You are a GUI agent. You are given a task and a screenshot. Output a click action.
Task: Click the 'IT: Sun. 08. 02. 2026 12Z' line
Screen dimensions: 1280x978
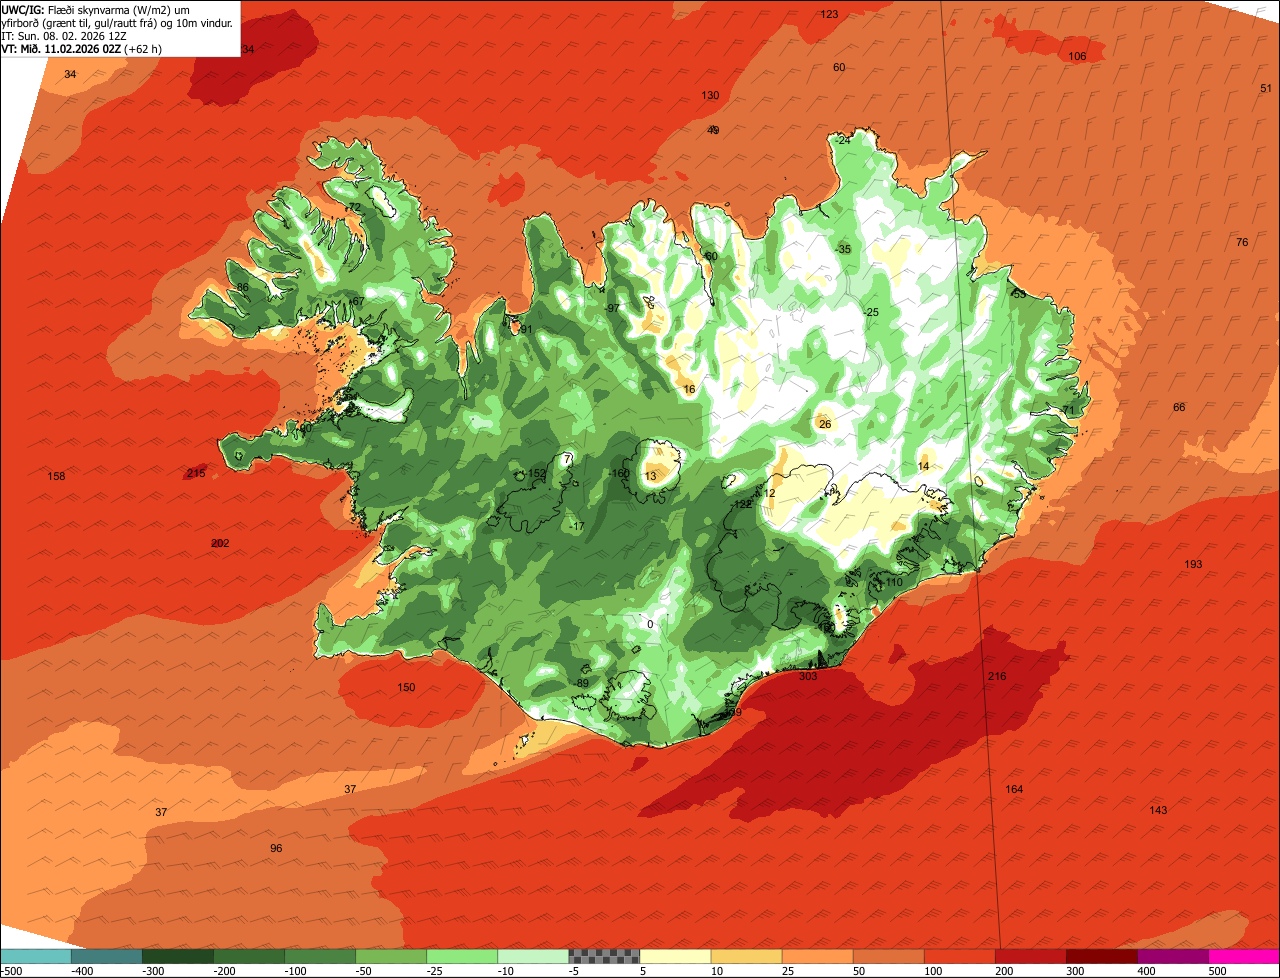coord(64,35)
